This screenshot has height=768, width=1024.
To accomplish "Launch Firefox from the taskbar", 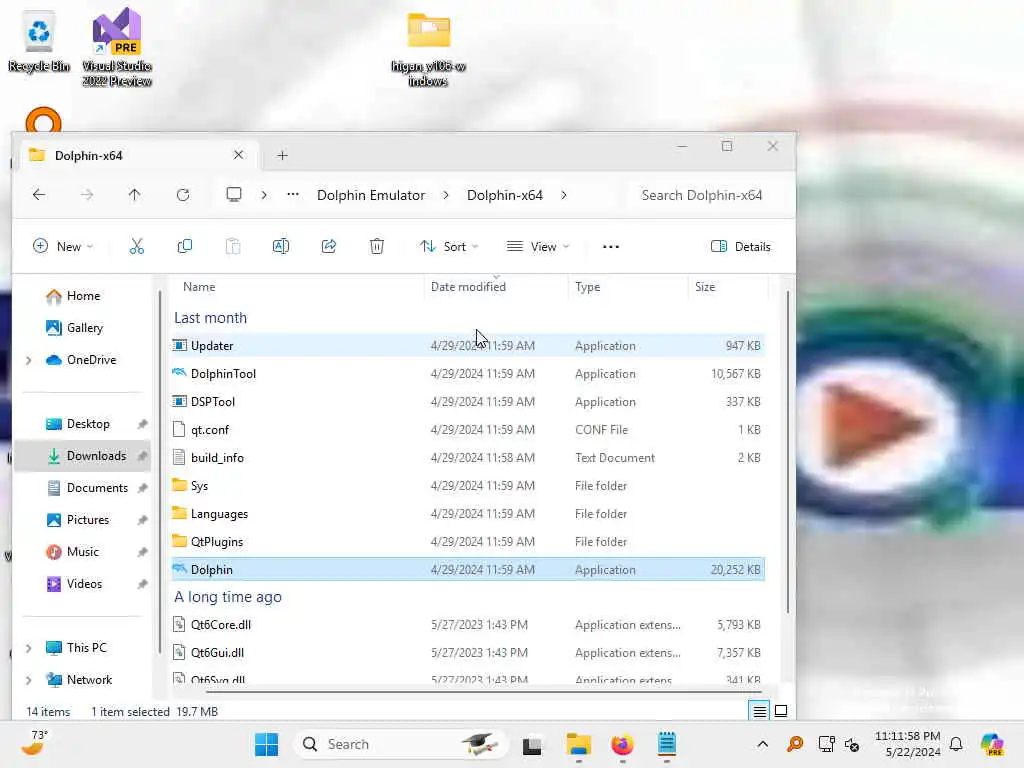I will (622, 744).
